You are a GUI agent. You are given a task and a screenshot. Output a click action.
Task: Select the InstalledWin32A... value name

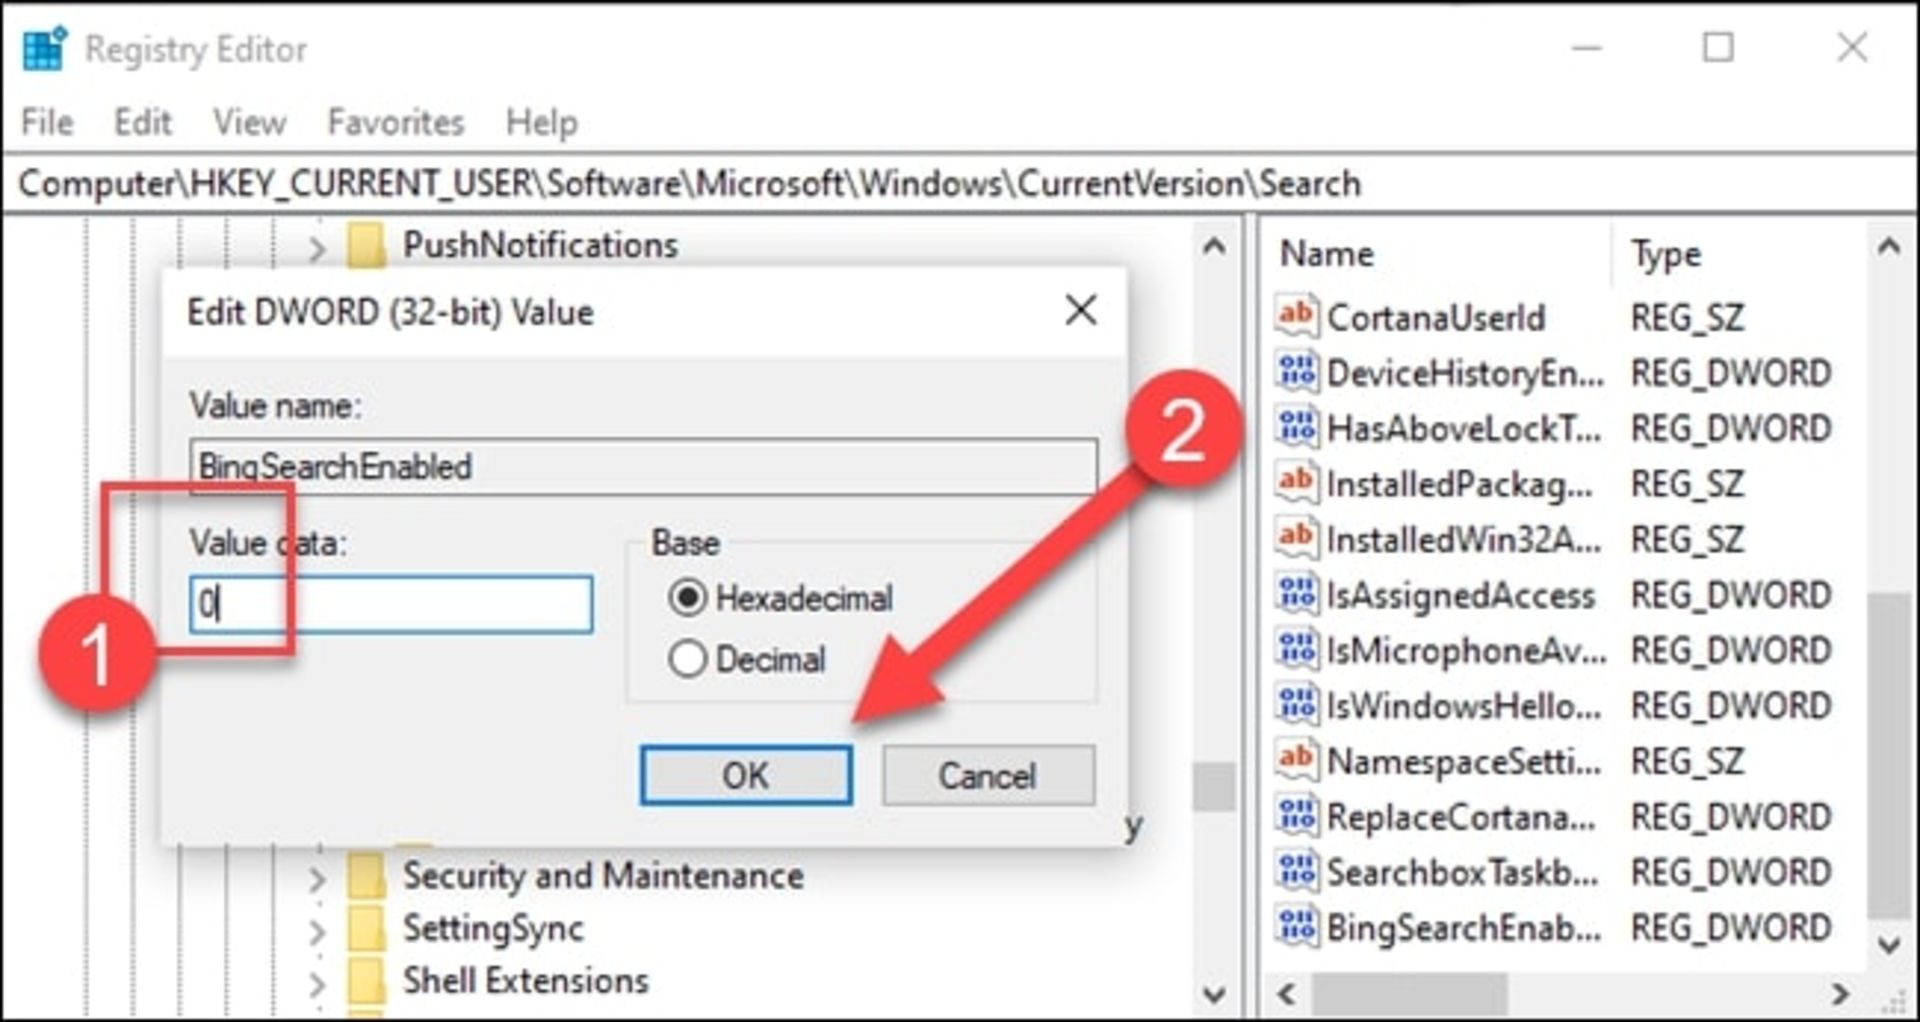click(1464, 540)
